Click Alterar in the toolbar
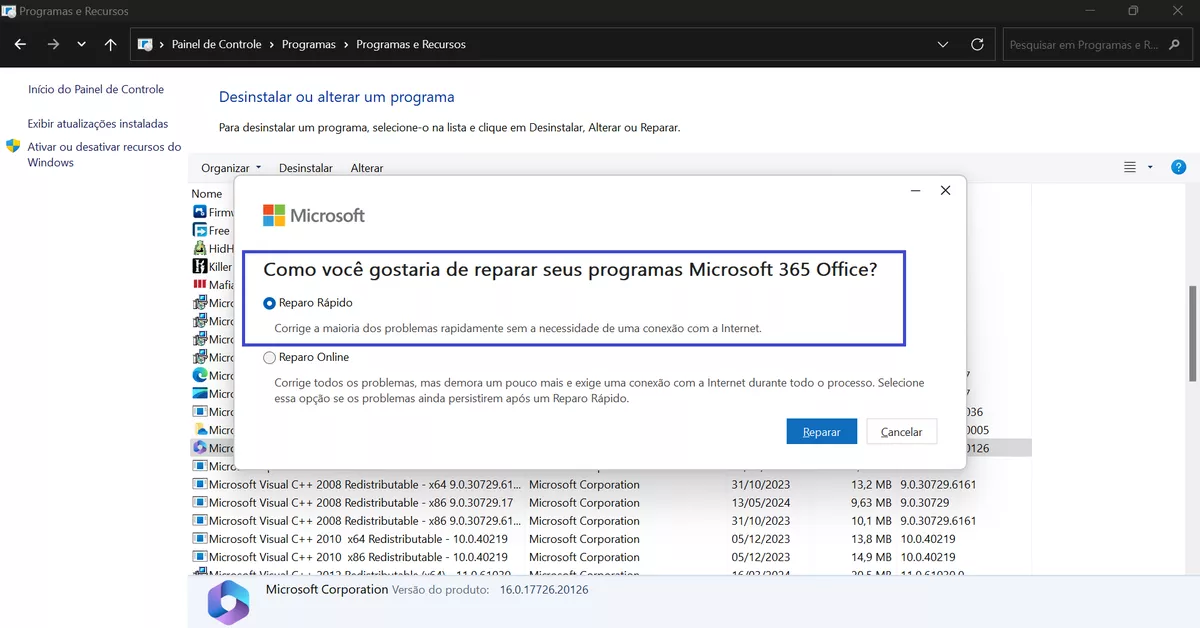The height and width of the screenshot is (628, 1200). click(x=367, y=168)
